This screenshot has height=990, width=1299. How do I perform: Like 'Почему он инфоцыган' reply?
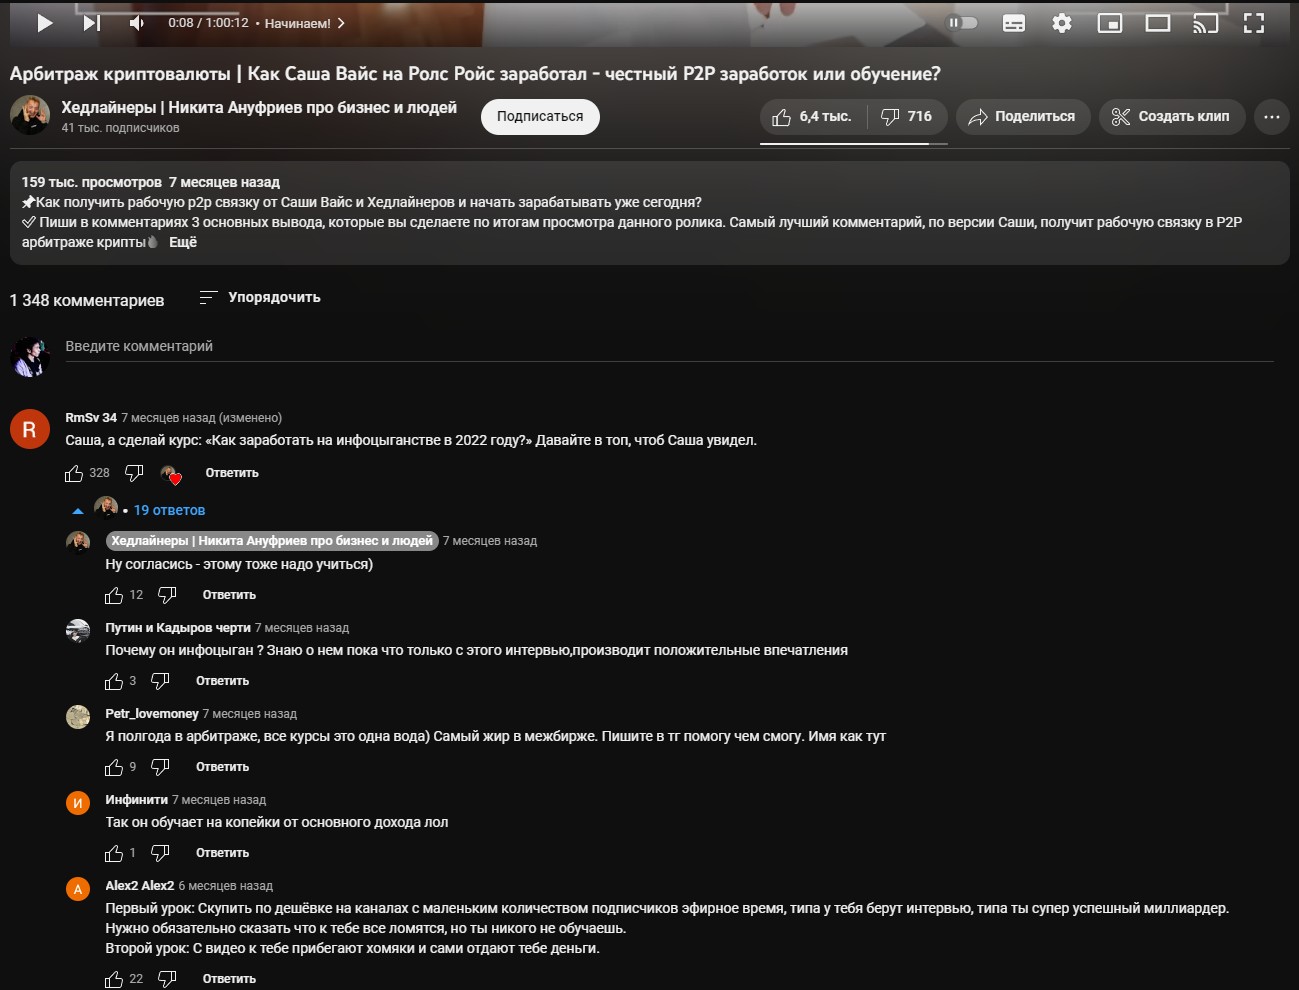114,681
